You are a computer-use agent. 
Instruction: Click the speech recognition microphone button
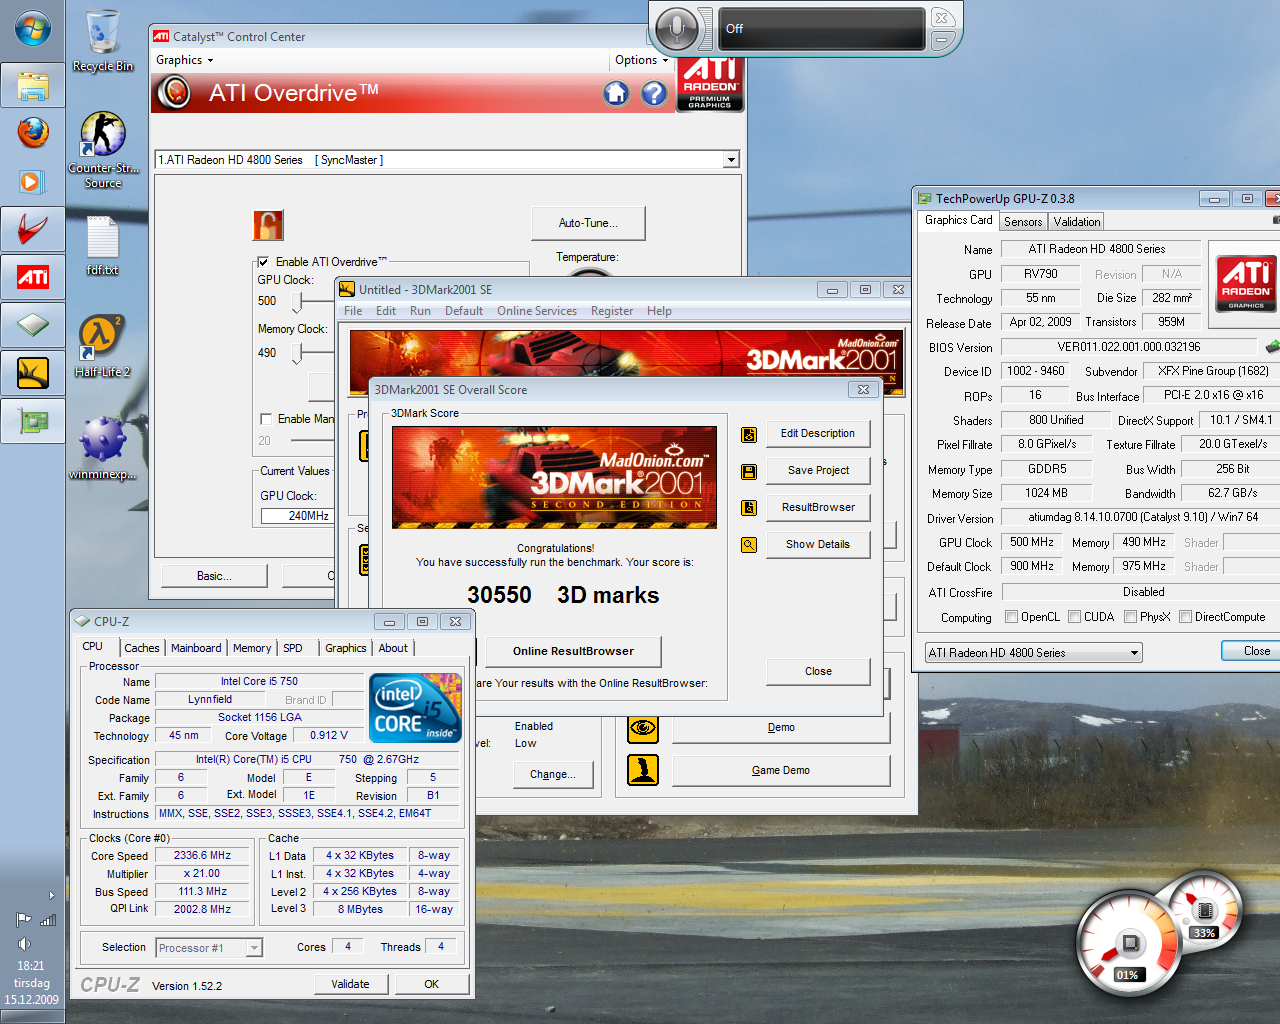pyautogui.click(x=677, y=29)
